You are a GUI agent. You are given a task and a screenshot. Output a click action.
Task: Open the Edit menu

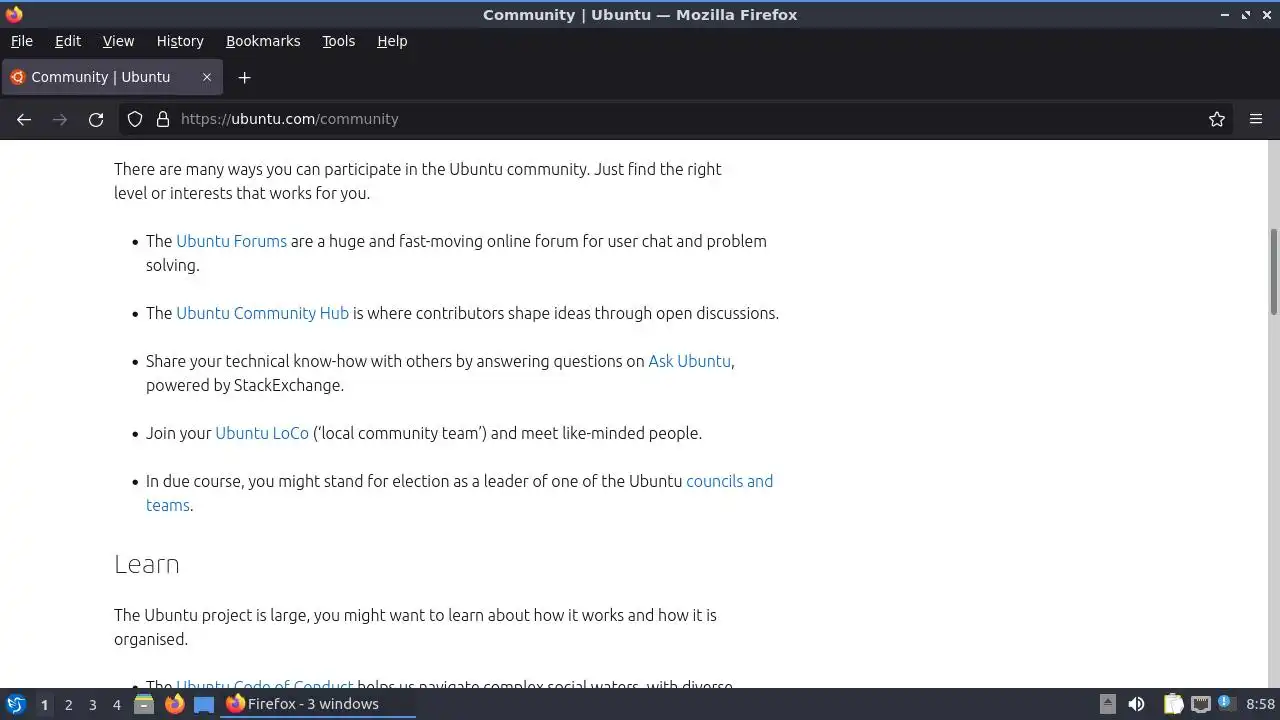[68, 41]
